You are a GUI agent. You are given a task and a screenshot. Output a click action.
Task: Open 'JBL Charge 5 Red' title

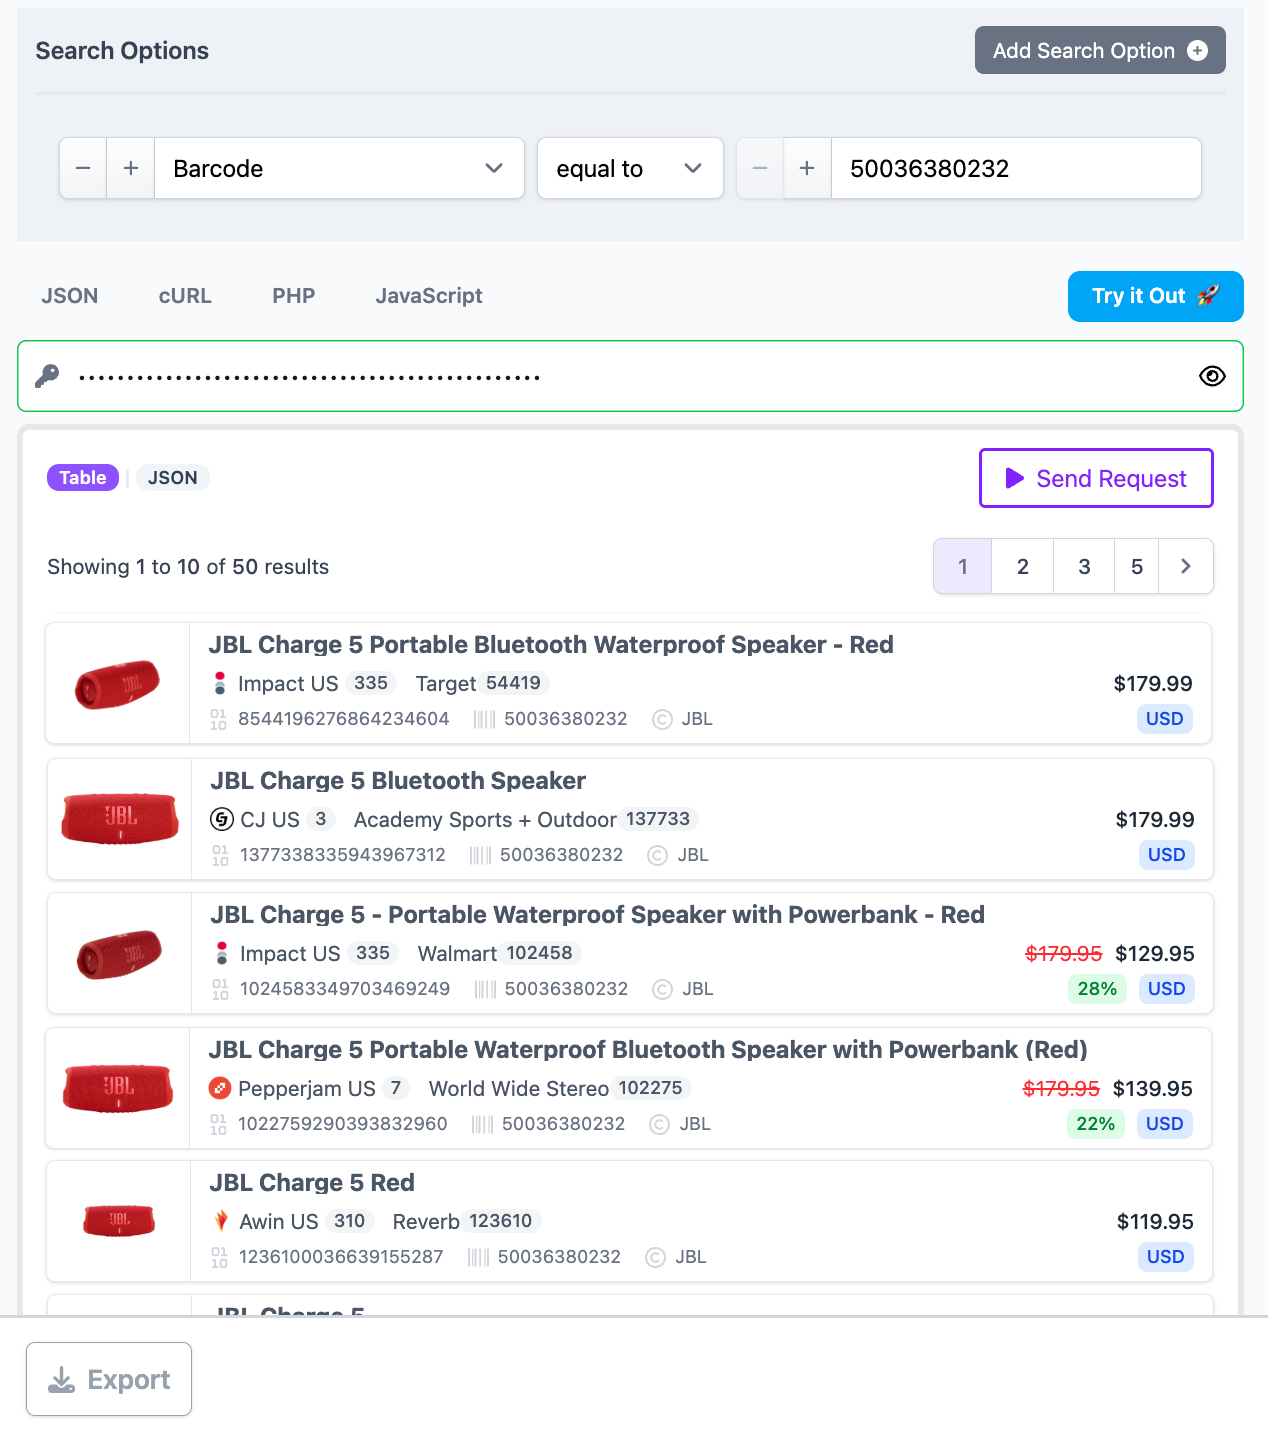click(312, 1183)
